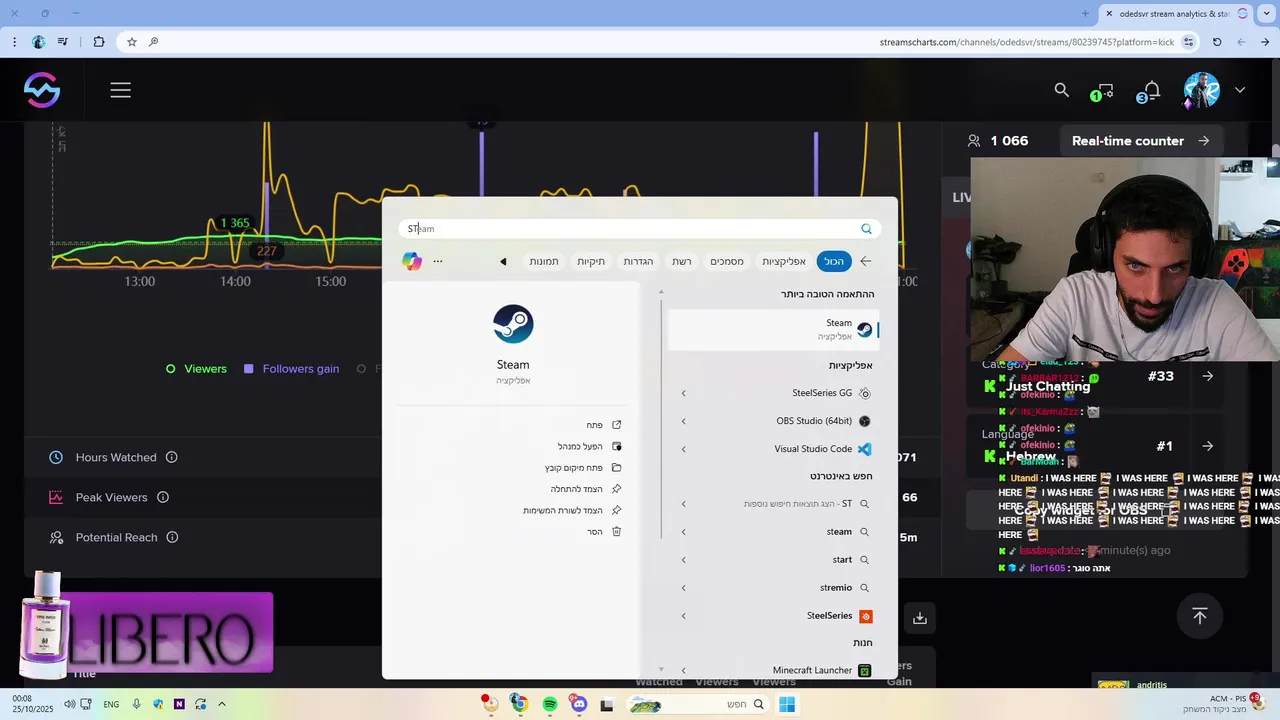Reload the page in the browser
This screenshot has width=1280, height=720.
[x=1217, y=42]
